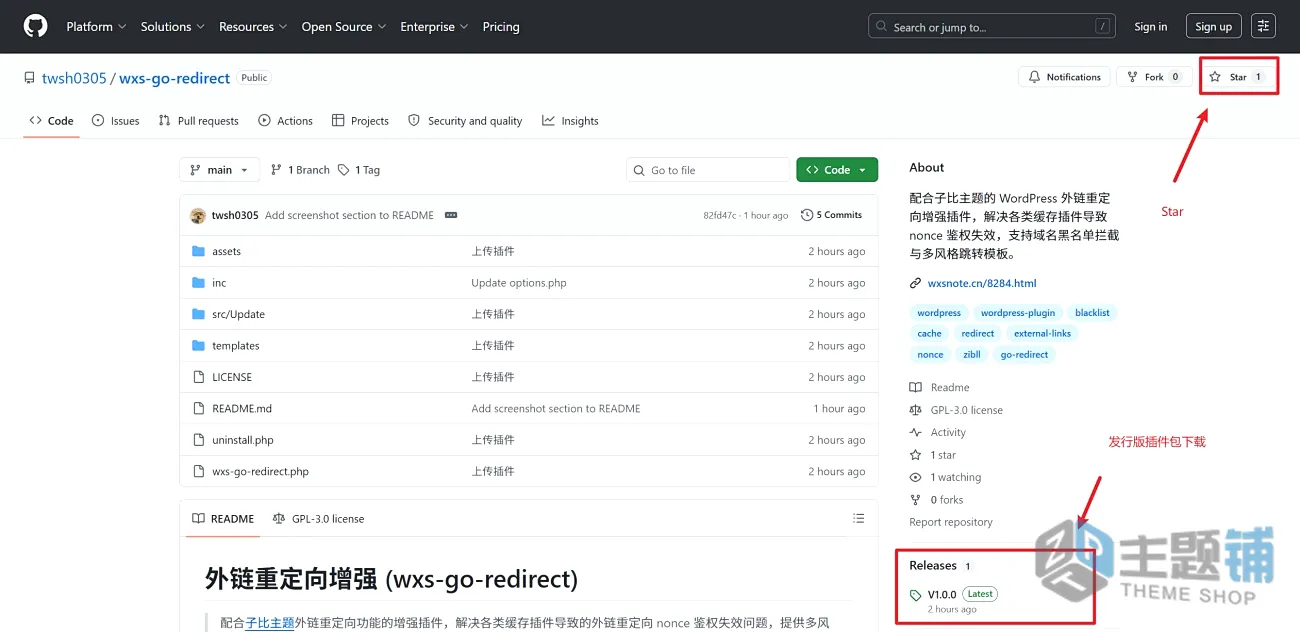
Task: View the 1 watching link
Action: click(945, 478)
